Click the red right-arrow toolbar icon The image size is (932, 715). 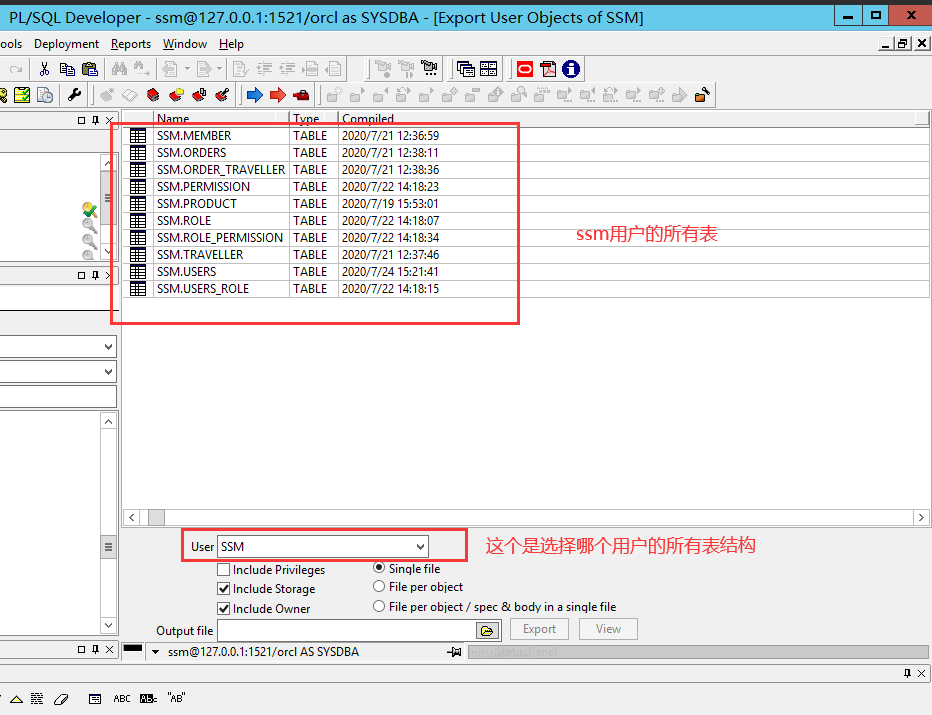(278, 95)
